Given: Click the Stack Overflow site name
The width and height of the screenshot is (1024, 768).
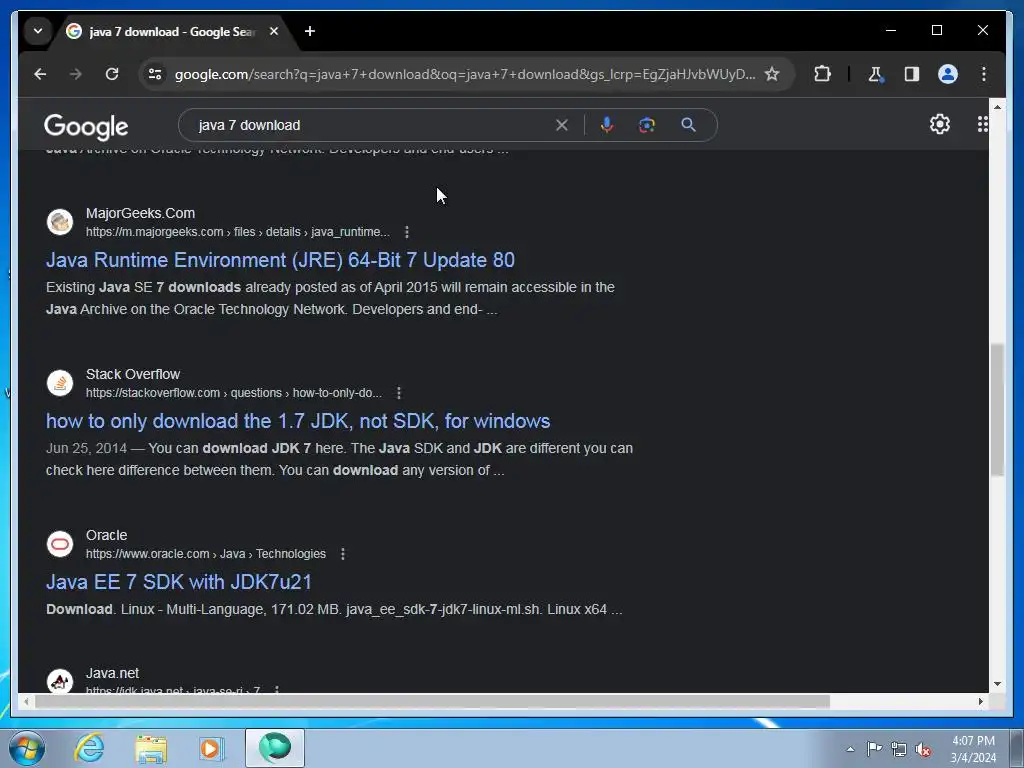Looking at the screenshot, I should (133, 374).
